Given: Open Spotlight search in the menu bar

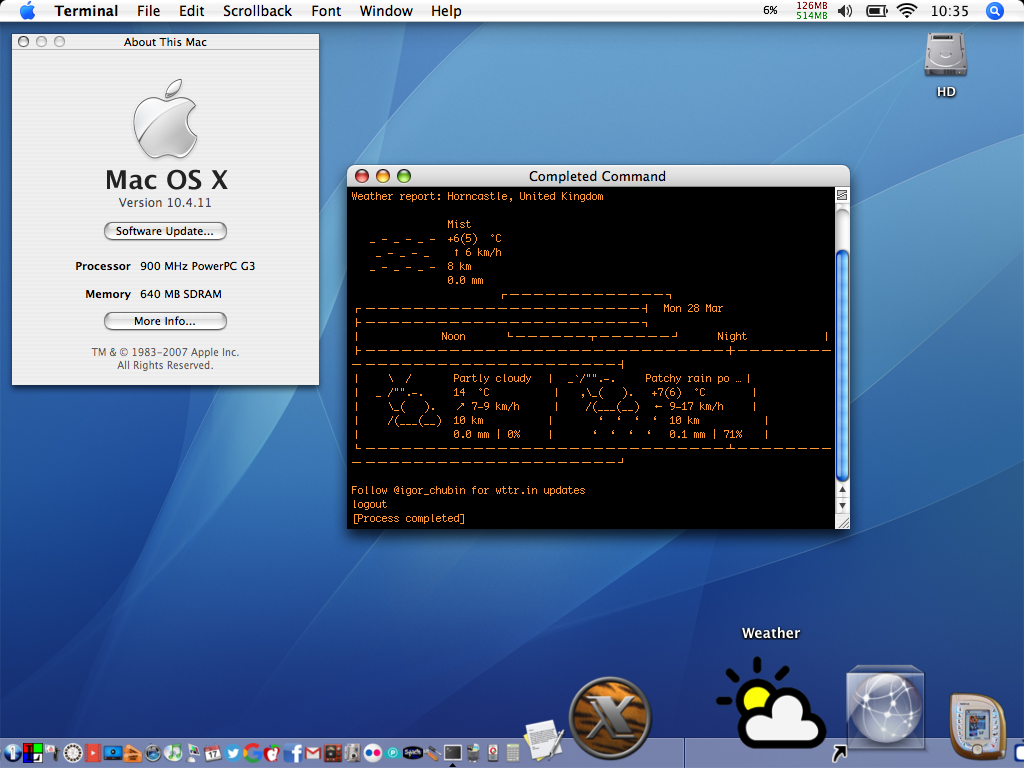Looking at the screenshot, I should (x=995, y=11).
